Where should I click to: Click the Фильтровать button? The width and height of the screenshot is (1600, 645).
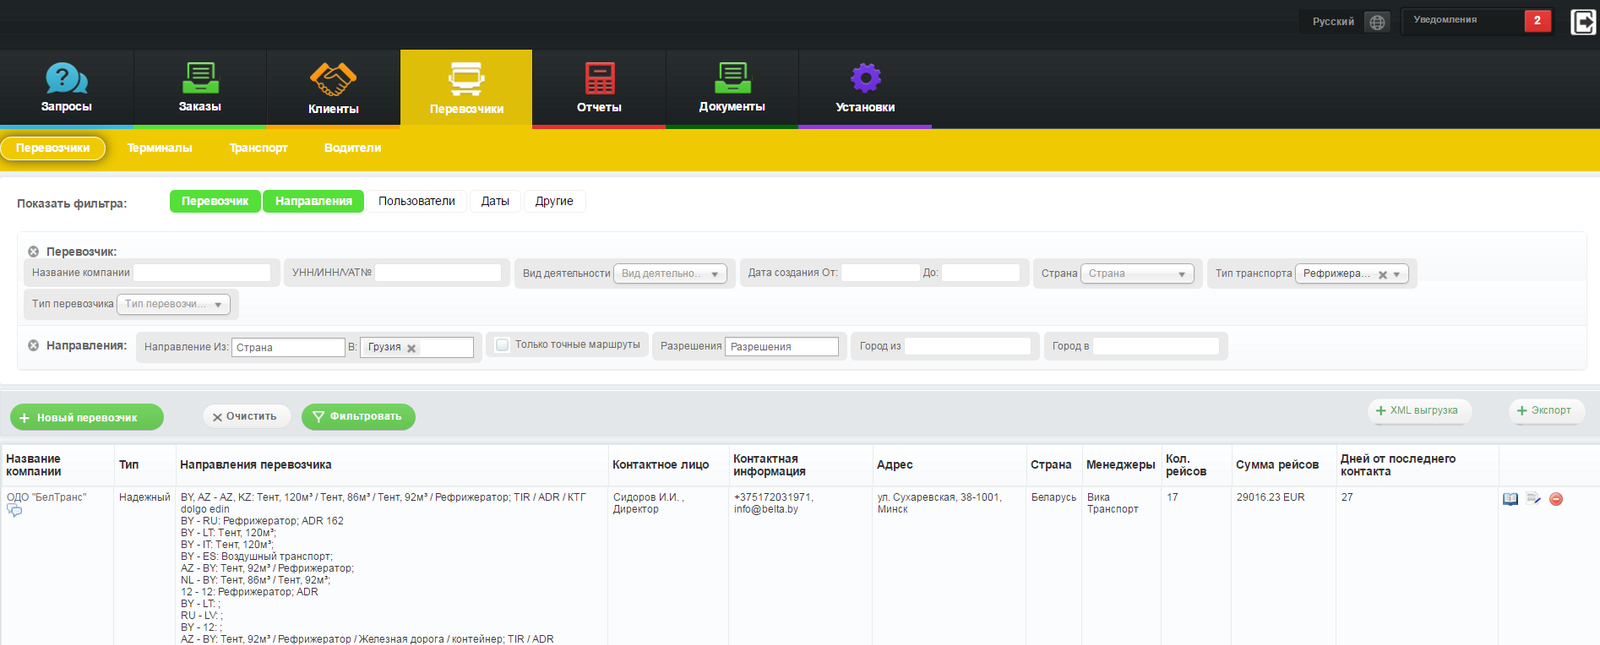pos(358,417)
